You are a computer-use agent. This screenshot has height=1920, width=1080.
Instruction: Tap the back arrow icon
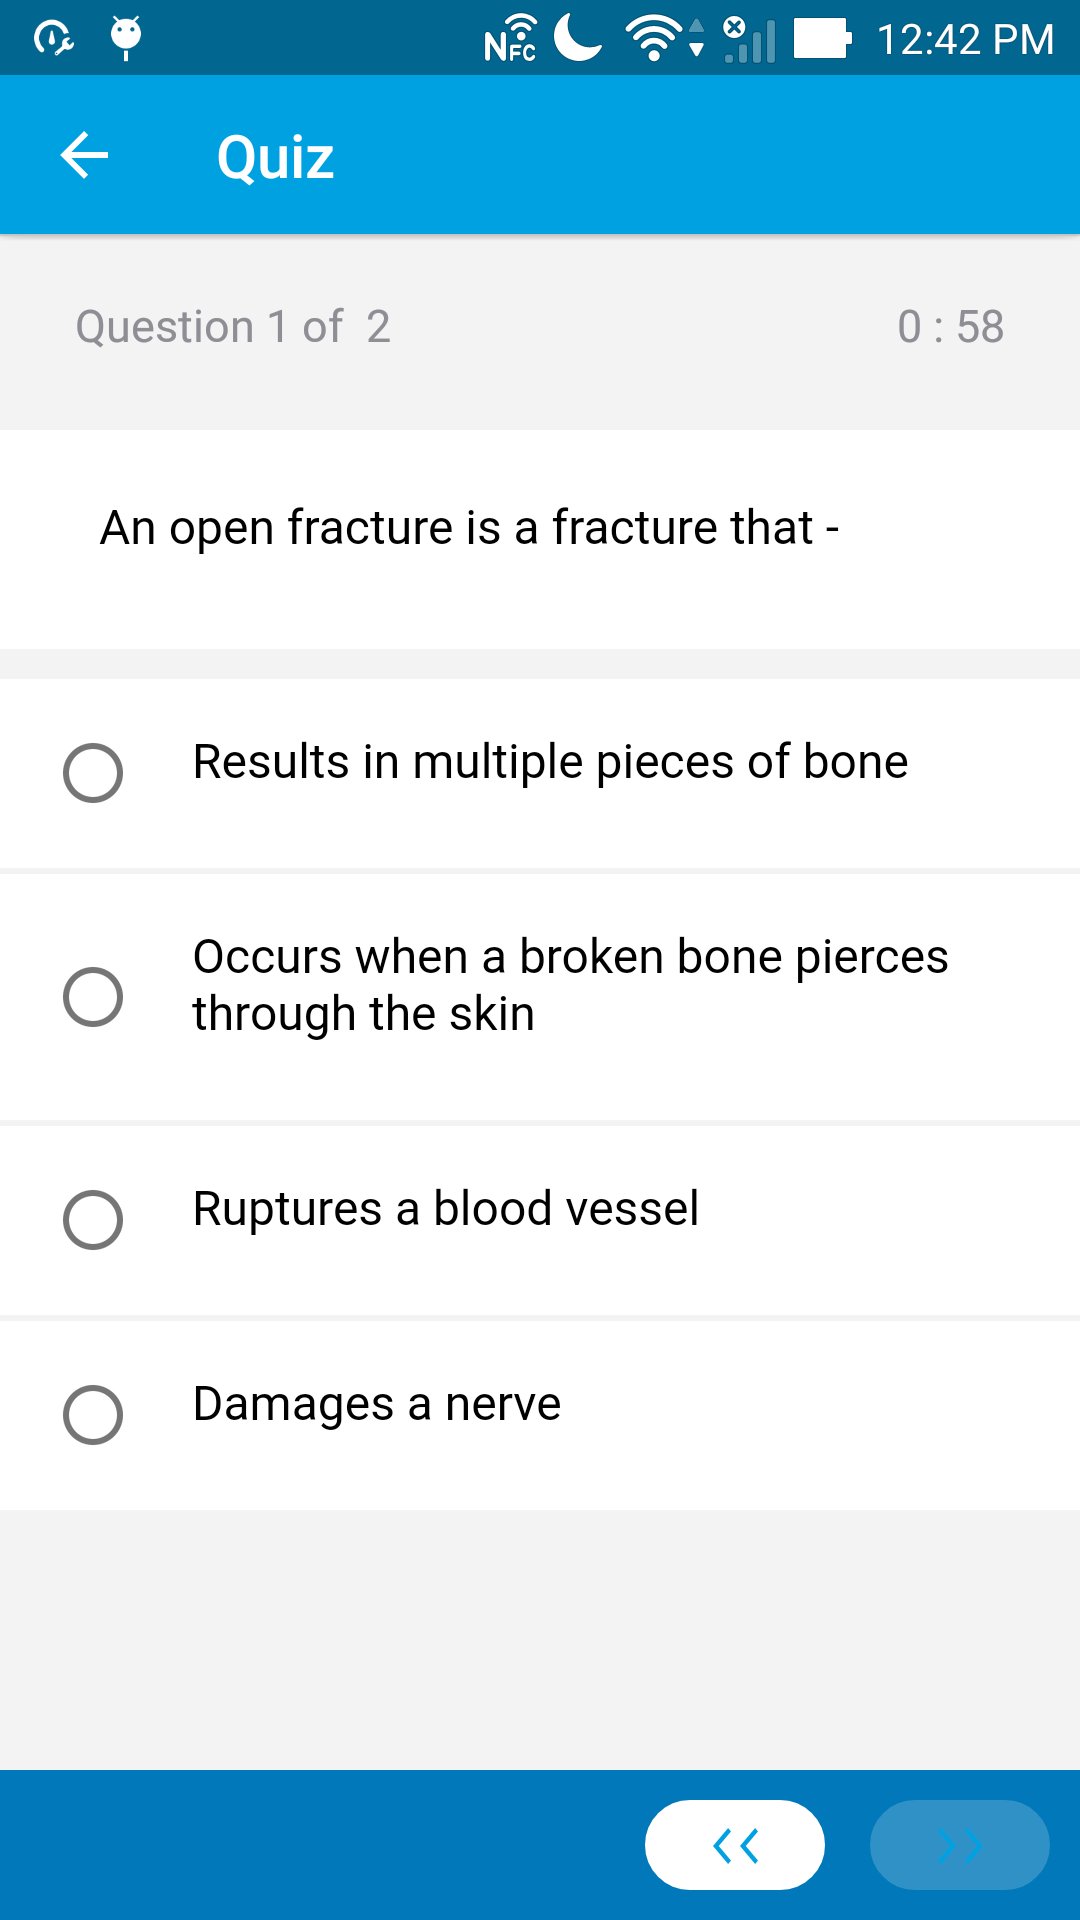85,156
